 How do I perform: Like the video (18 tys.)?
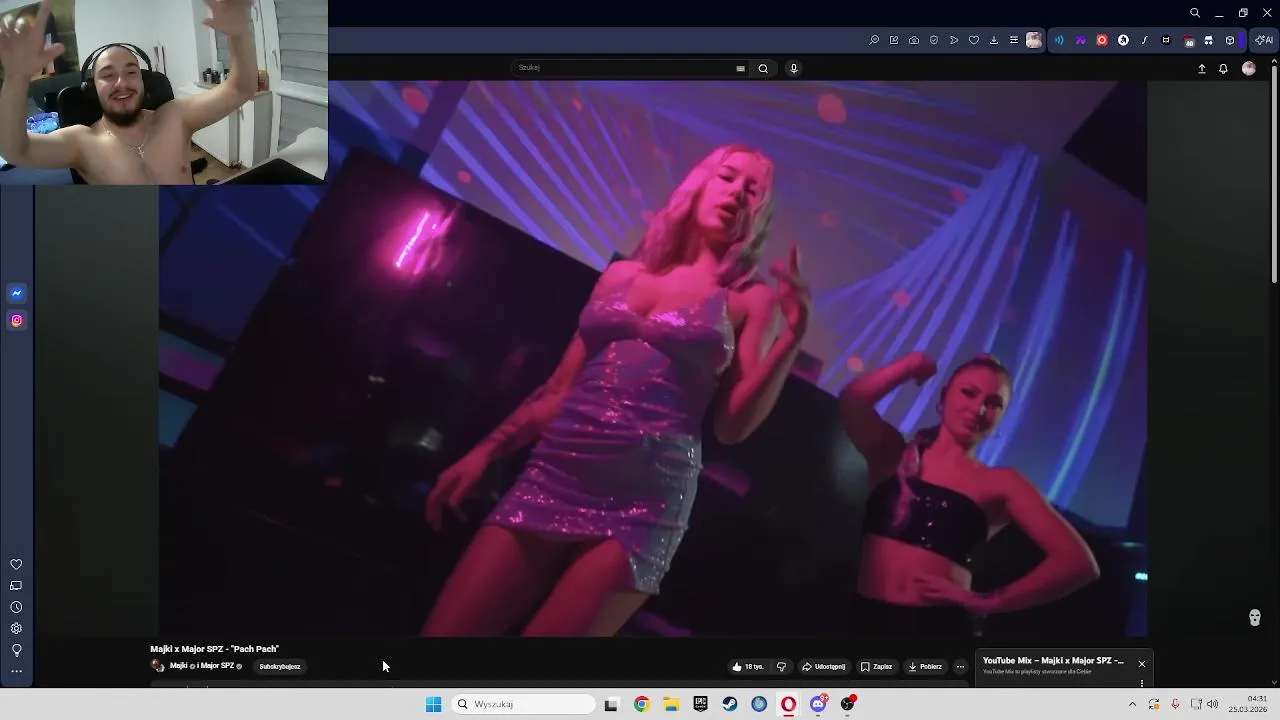click(x=747, y=667)
